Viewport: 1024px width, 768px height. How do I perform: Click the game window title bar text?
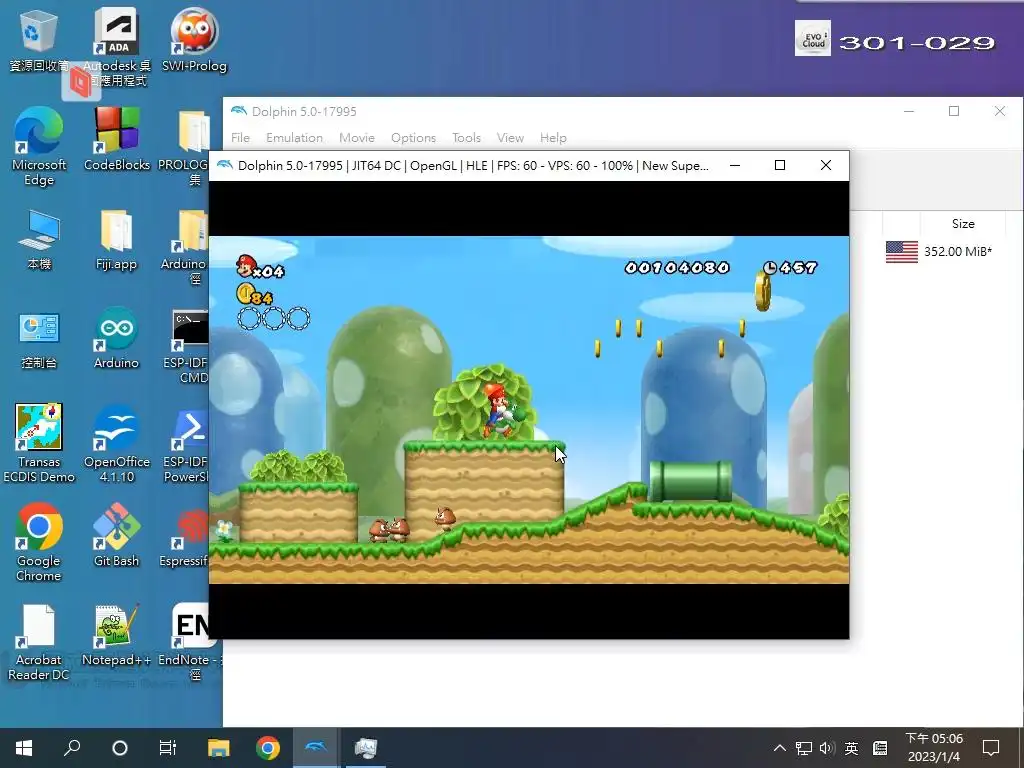point(473,166)
